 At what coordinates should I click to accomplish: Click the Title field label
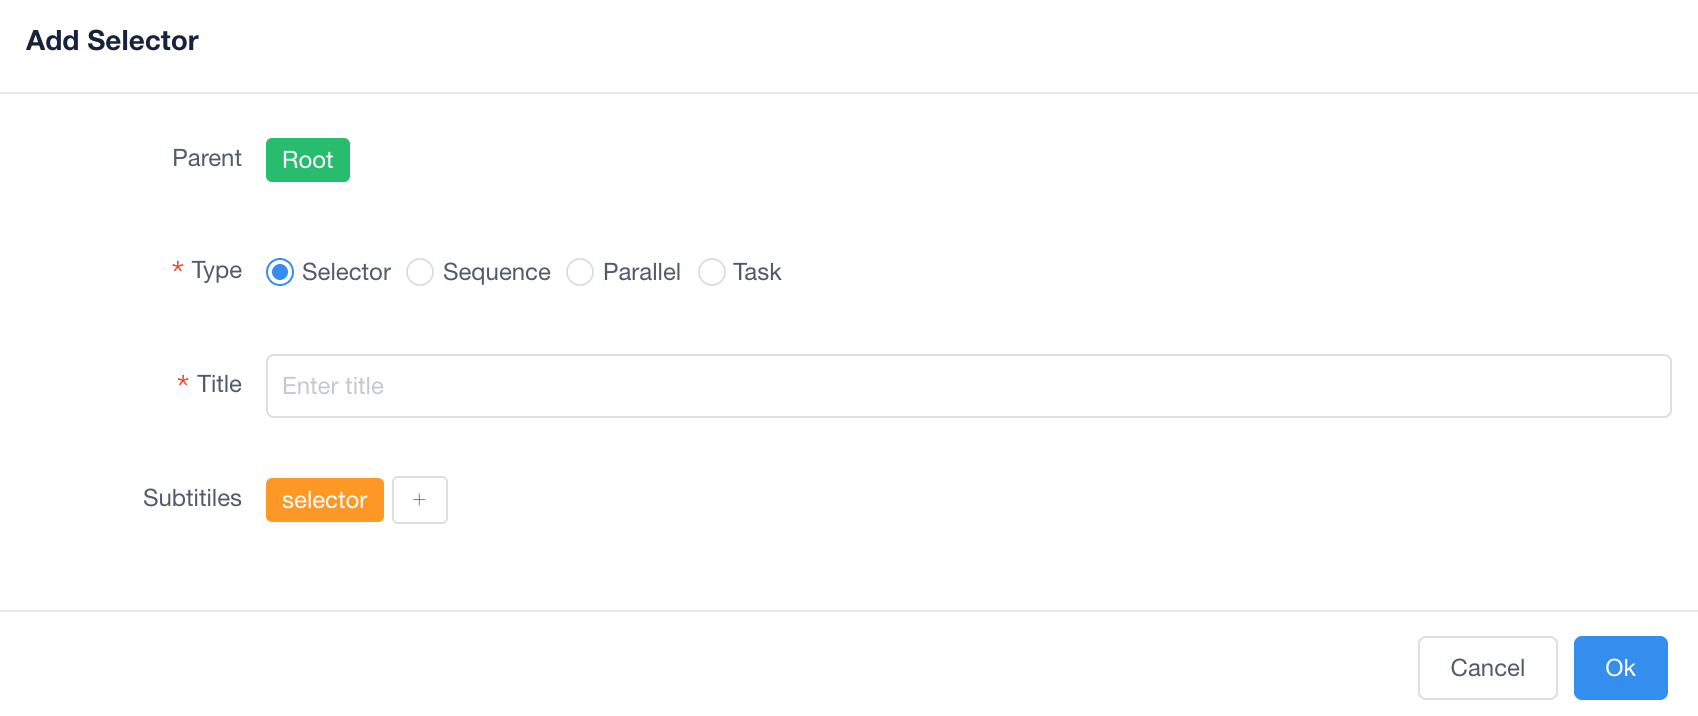click(219, 384)
